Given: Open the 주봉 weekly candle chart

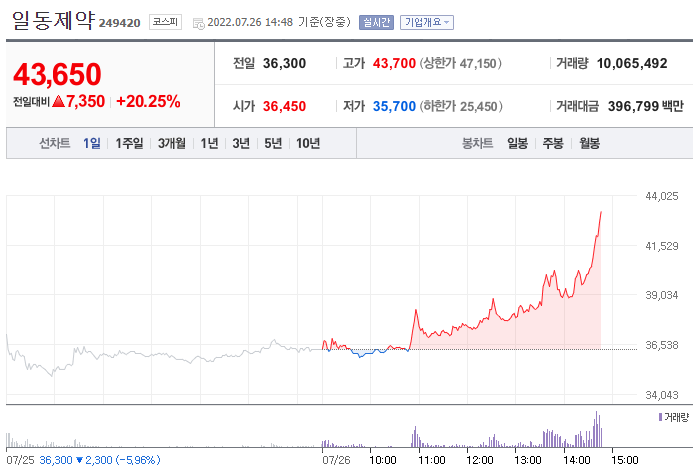Looking at the screenshot, I should pos(553,143).
